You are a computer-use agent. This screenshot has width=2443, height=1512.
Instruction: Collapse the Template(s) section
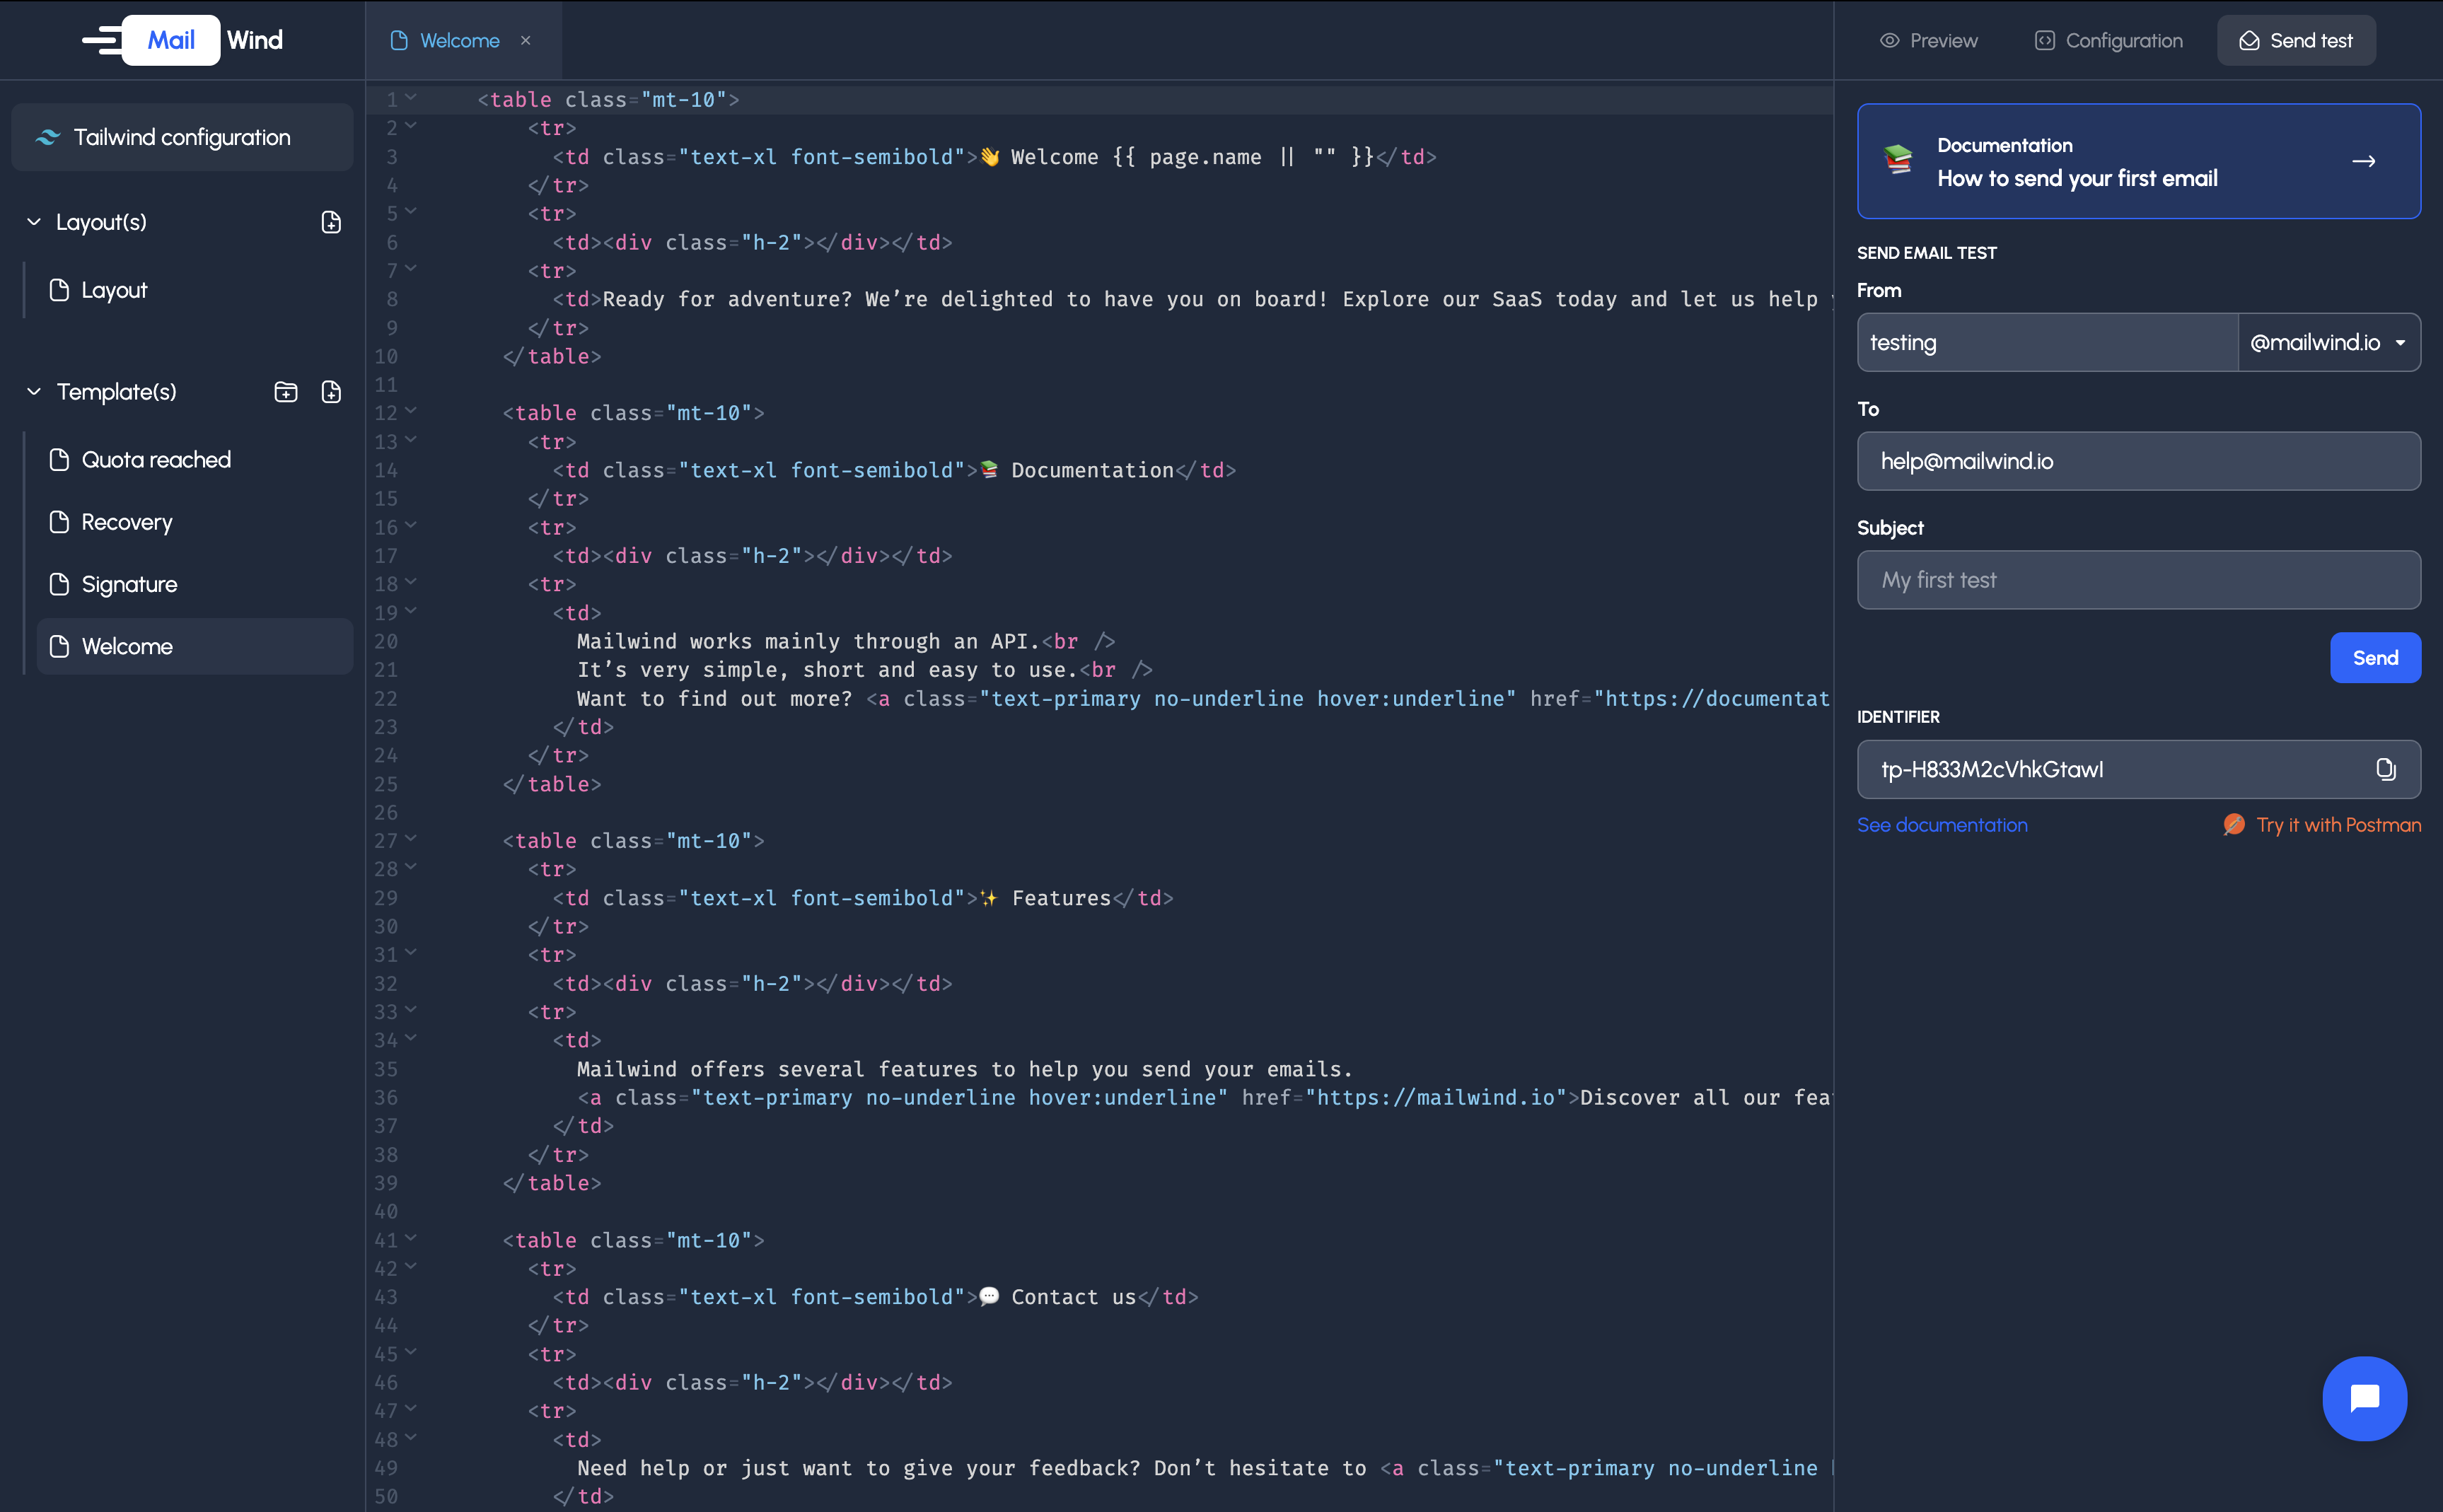click(x=34, y=392)
